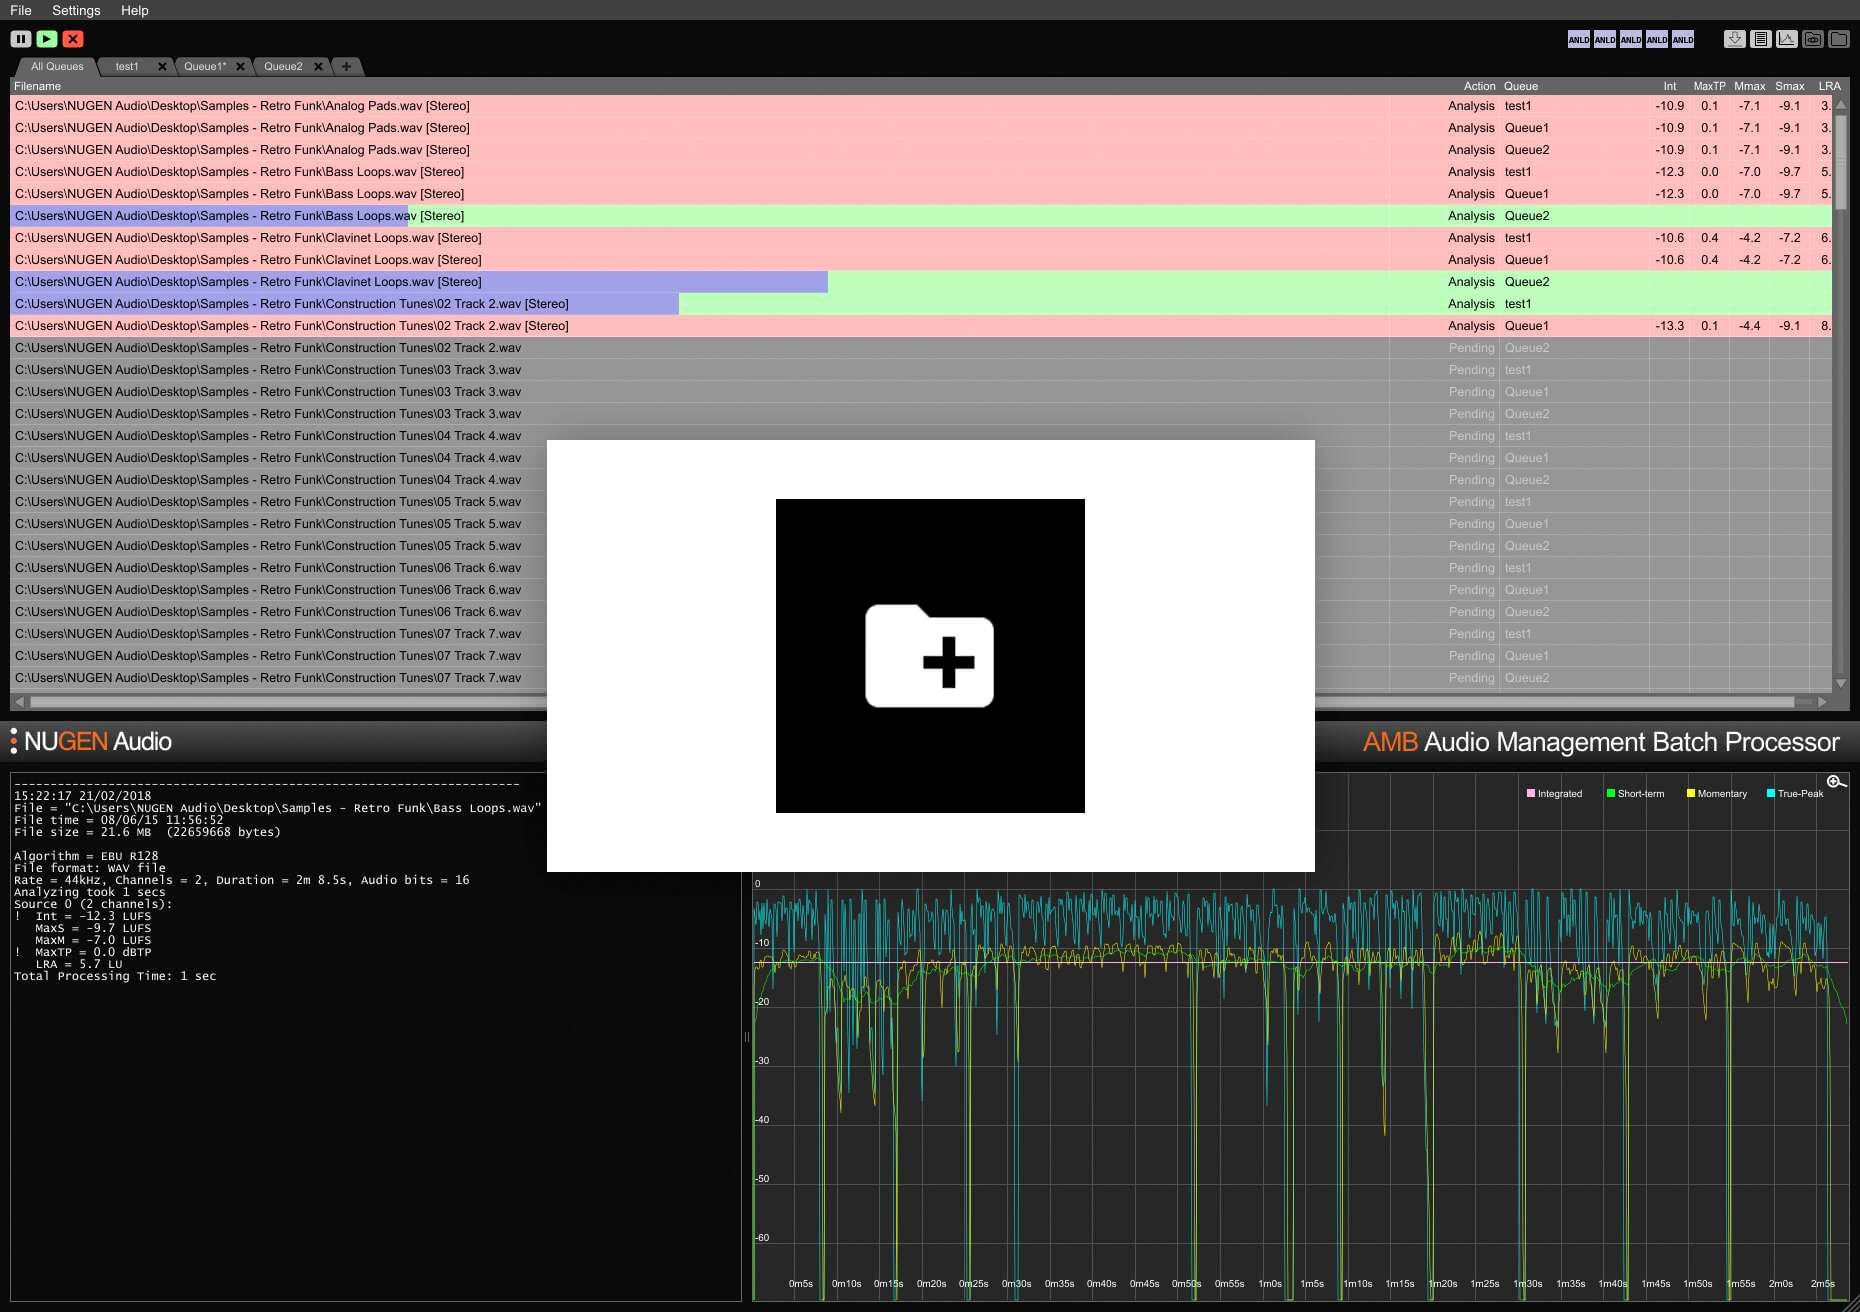Viewport: 1860px width, 1312px height.
Task: Click the download arrow toolbar icon
Action: (x=1735, y=39)
